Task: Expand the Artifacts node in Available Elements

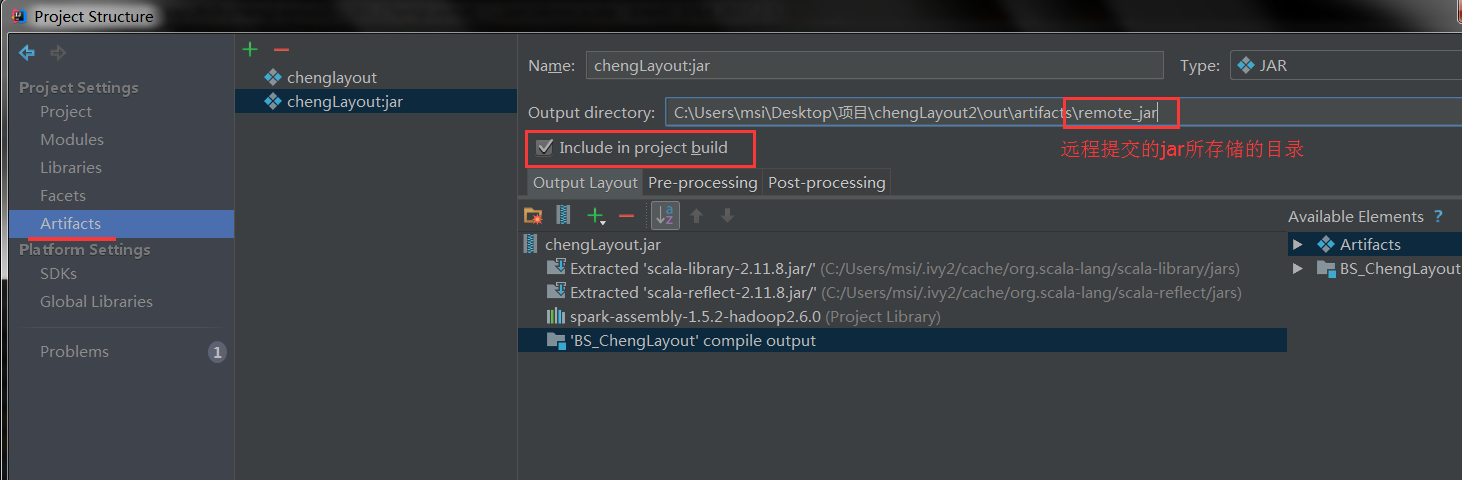Action: (1297, 244)
